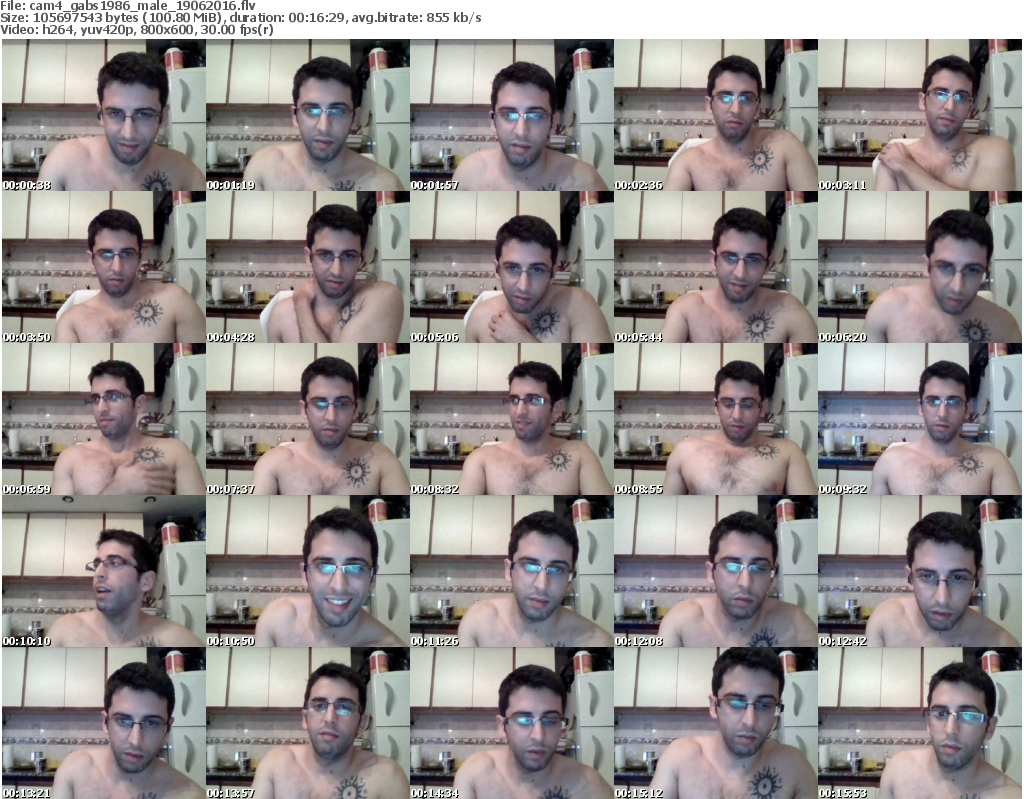Select the thumbnail stamped 00:14:34
The height and width of the screenshot is (799, 1024).
coord(511,723)
